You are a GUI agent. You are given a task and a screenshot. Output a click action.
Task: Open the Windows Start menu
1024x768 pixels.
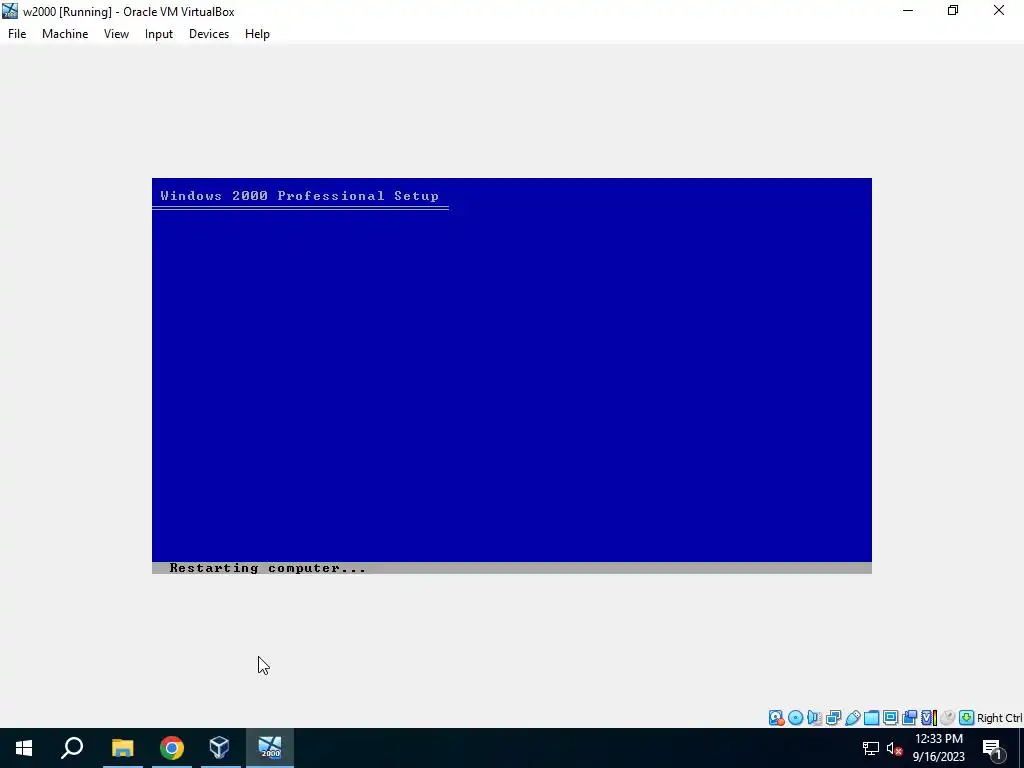pyautogui.click(x=24, y=748)
